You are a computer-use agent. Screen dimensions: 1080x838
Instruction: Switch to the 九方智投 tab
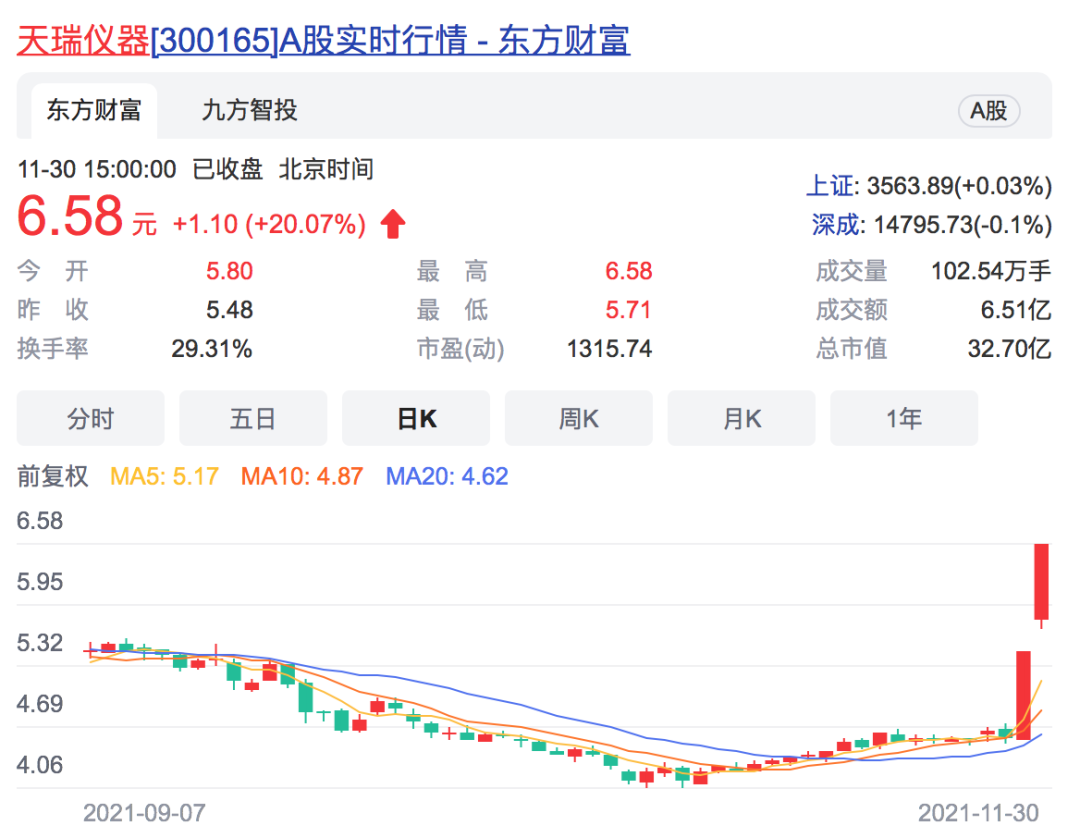point(249,110)
